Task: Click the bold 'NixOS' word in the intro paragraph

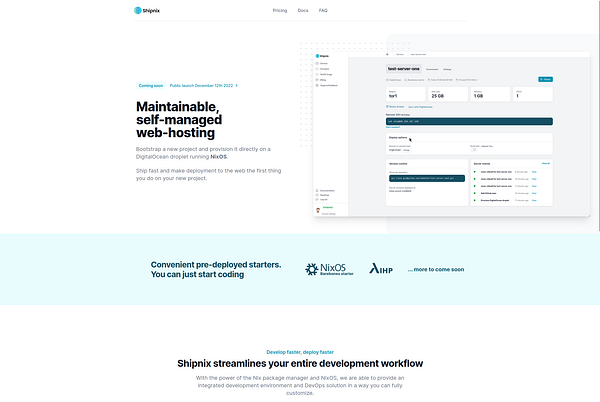Action: pos(218,157)
